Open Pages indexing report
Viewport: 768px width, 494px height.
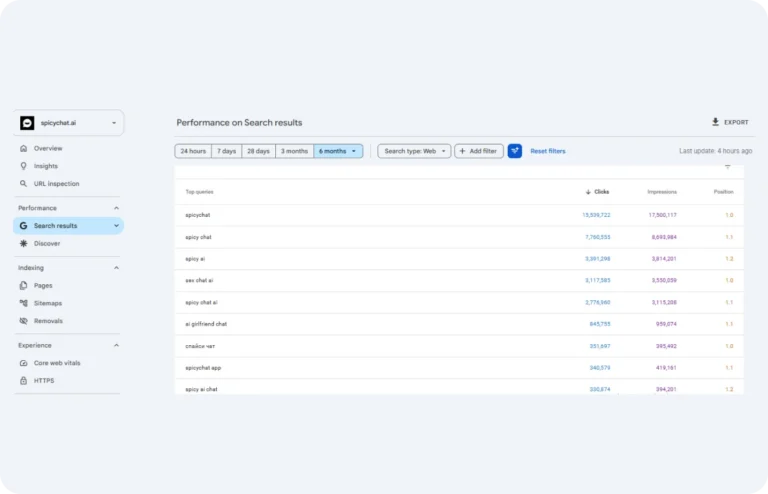pos(43,285)
